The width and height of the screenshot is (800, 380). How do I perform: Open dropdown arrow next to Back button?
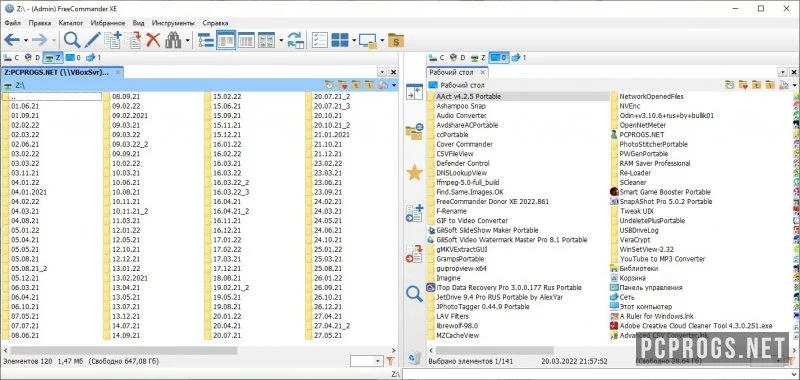[26, 40]
